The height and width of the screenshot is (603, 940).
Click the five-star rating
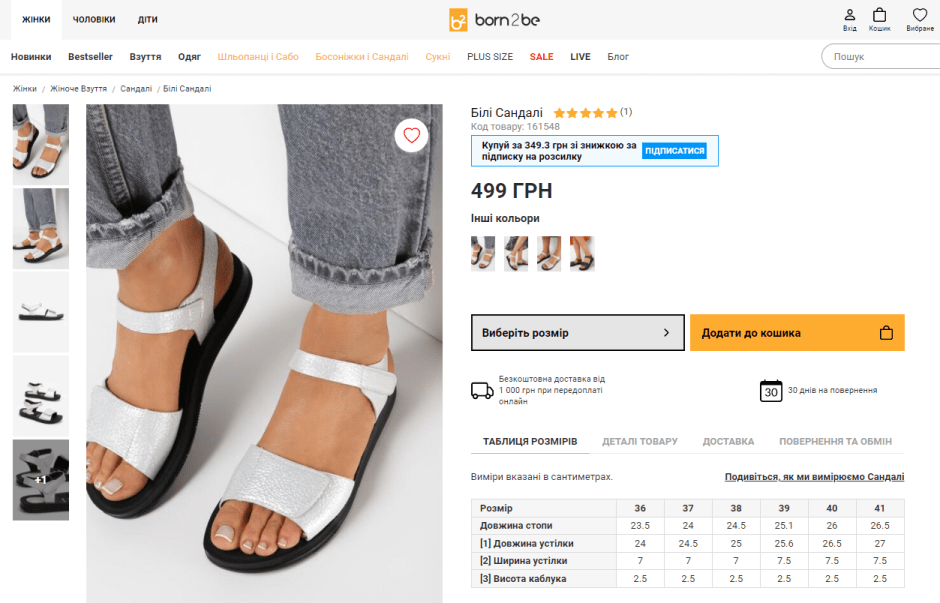585,113
